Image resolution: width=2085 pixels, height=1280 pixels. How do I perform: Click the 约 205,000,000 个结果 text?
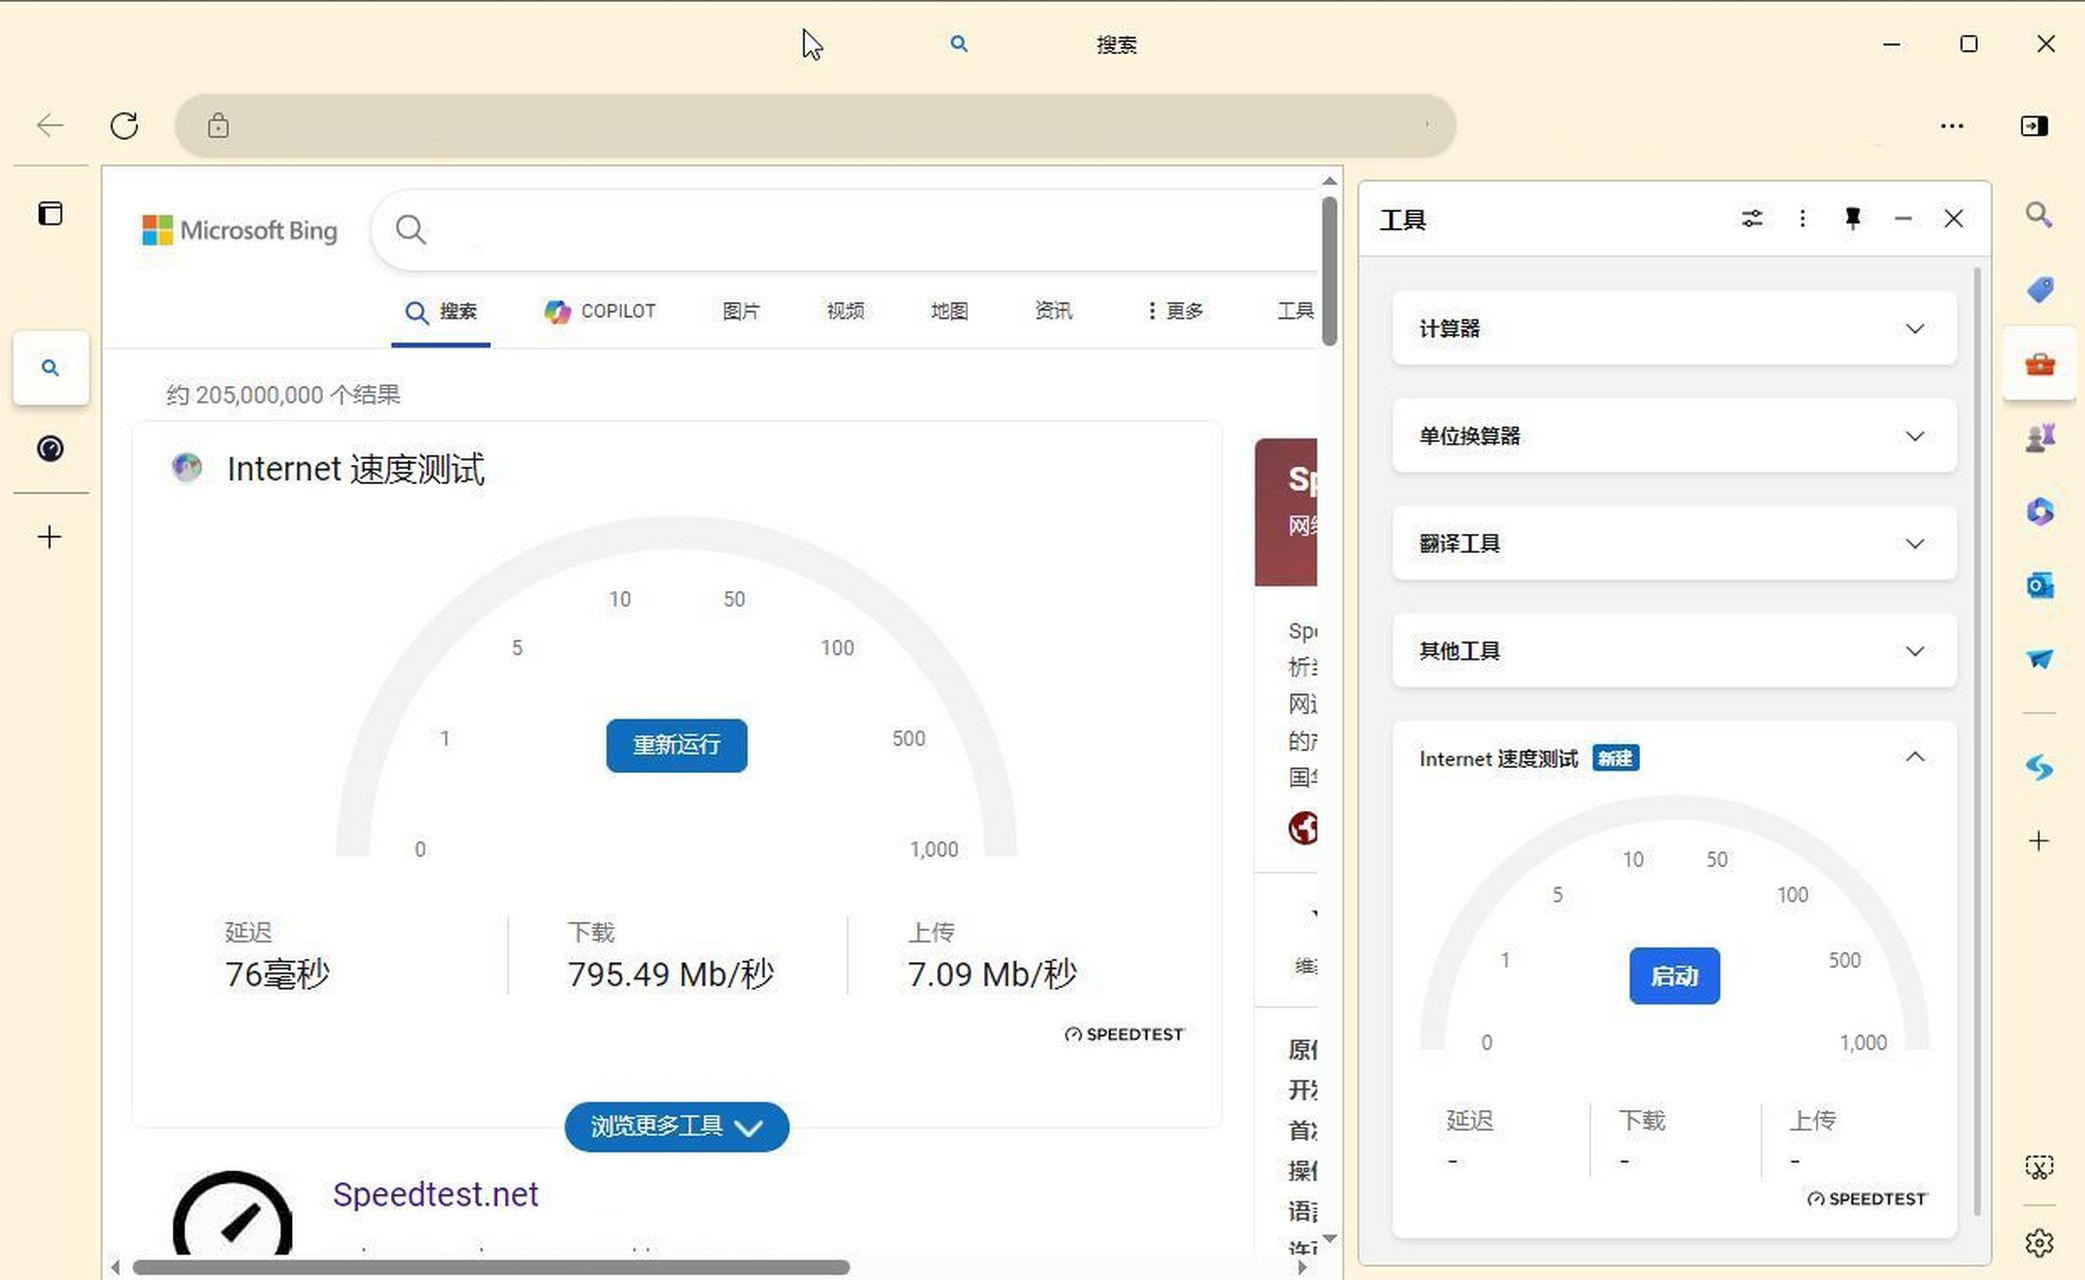pos(283,395)
